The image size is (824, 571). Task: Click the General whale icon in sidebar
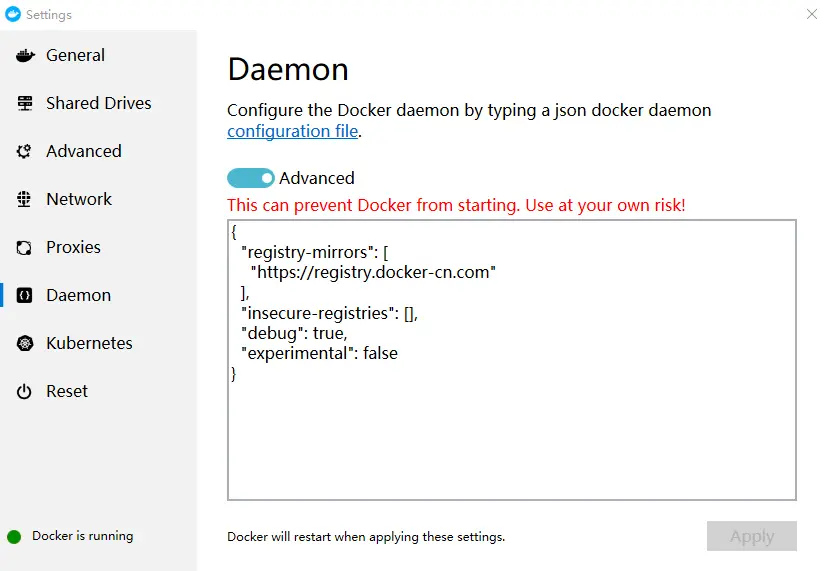25,56
